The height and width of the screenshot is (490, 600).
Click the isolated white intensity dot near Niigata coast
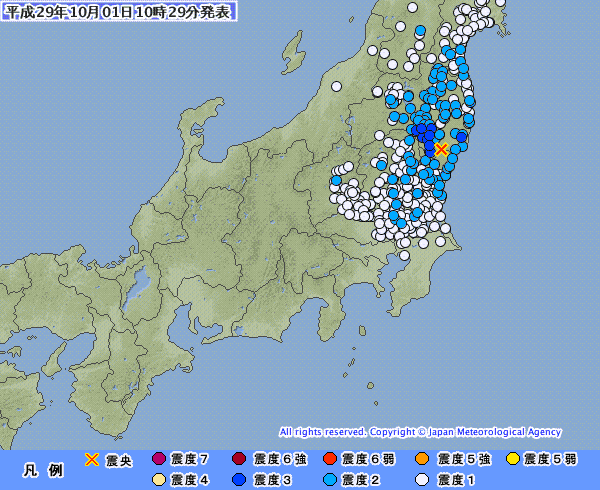[336, 86]
